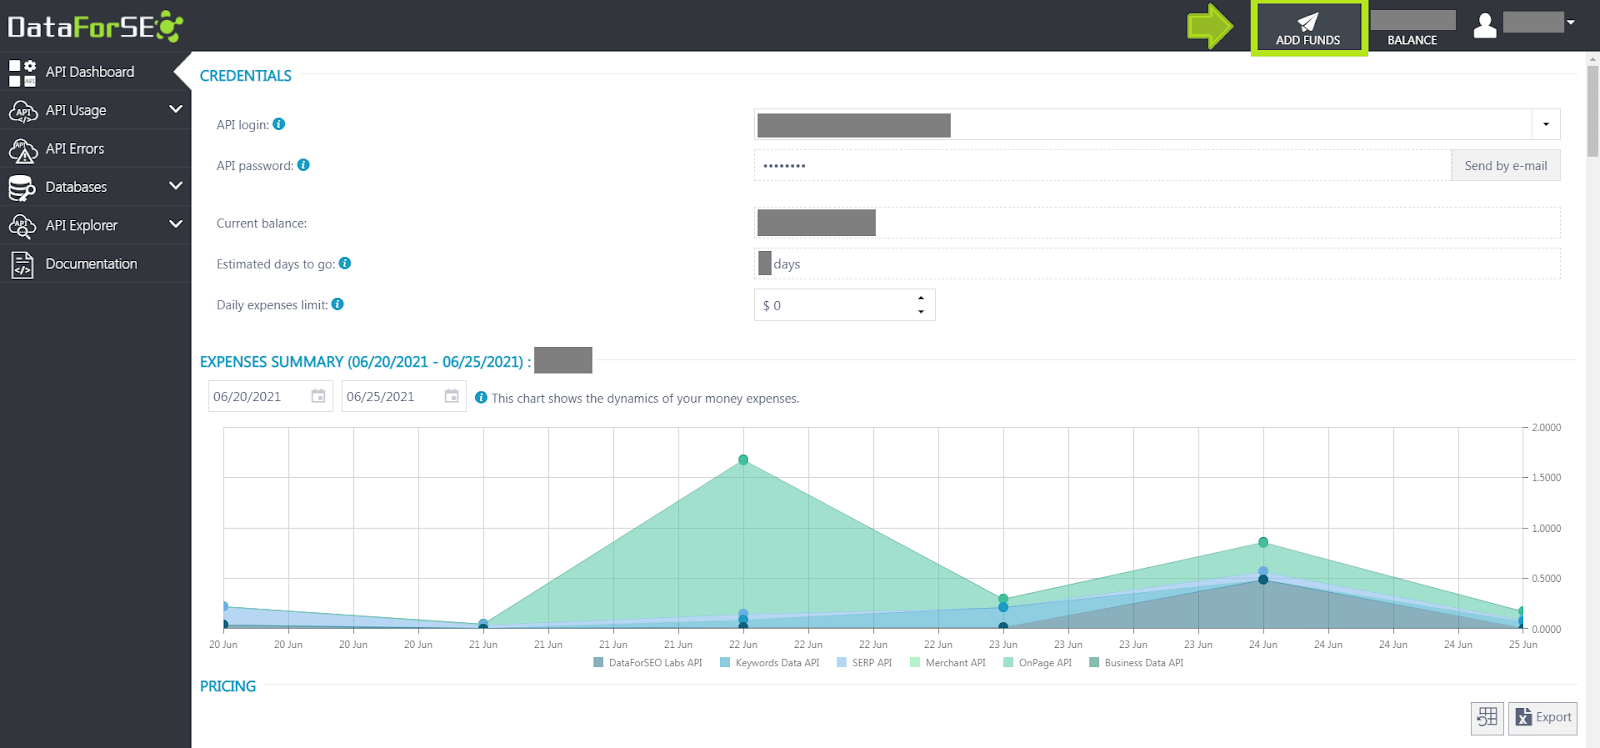The height and width of the screenshot is (748, 1600).
Task: Toggle Keywords Data API legend series
Action: 769,662
